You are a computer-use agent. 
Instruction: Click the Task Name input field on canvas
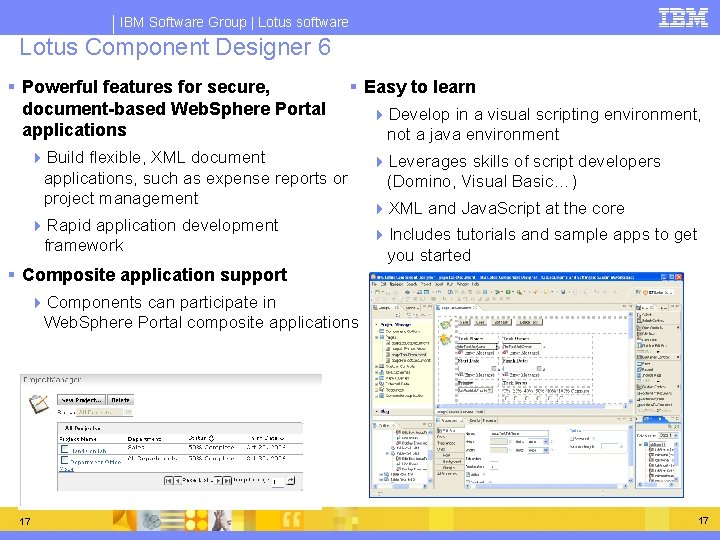pos(478,347)
